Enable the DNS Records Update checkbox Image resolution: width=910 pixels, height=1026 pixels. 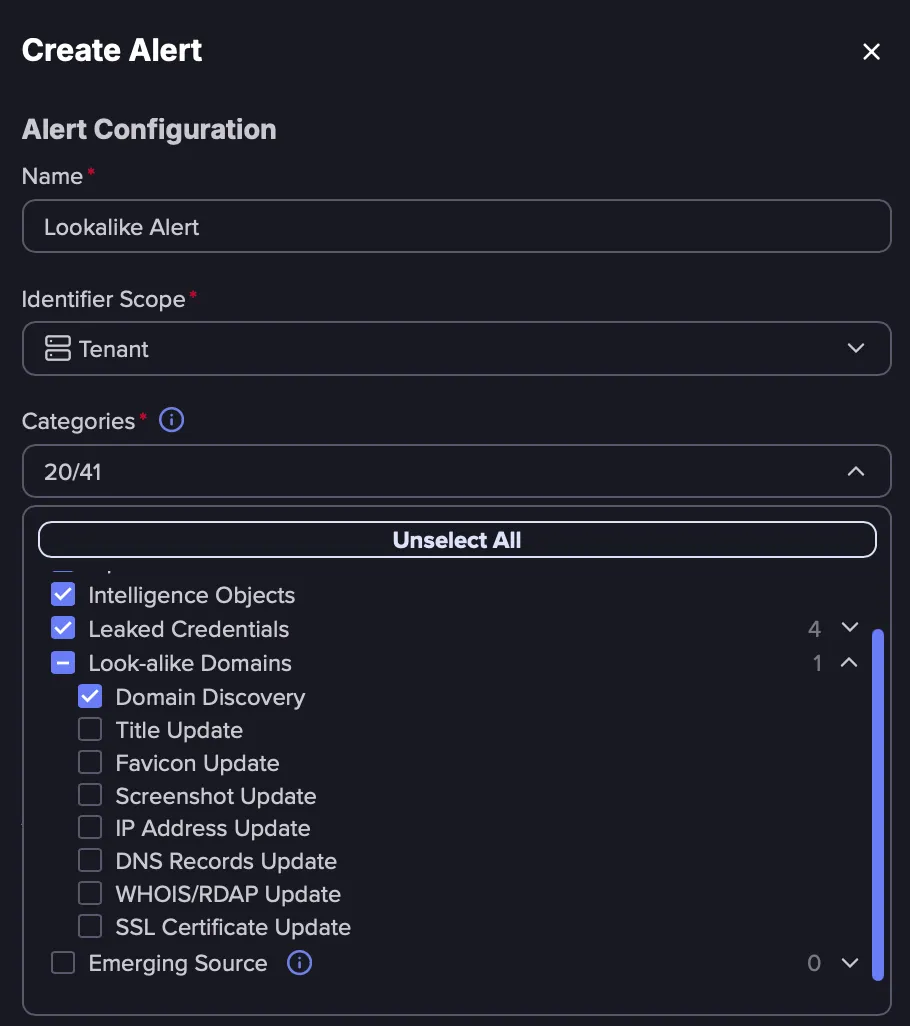[x=90, y=860]
